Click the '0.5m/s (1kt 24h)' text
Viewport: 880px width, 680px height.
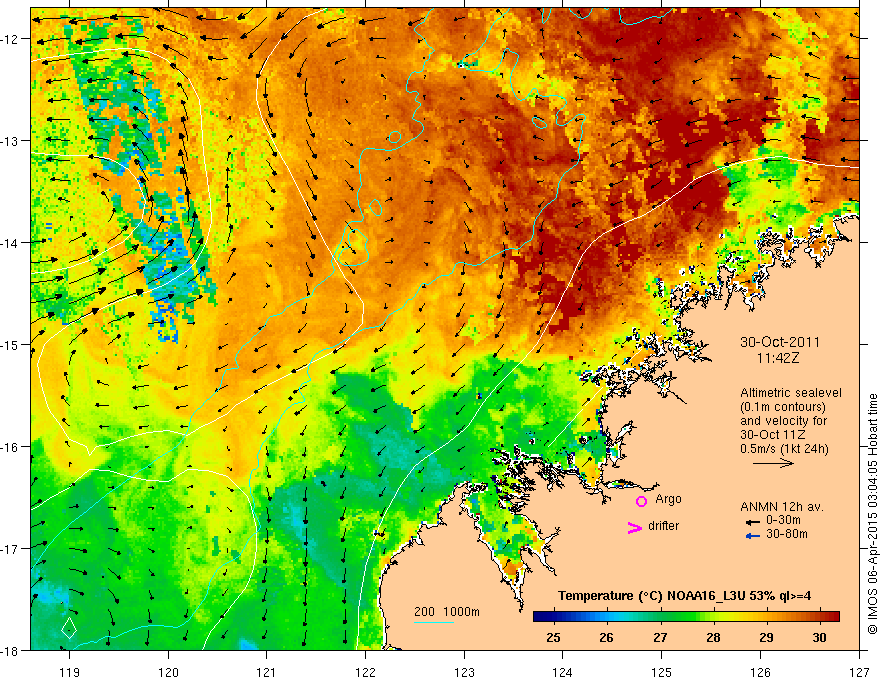click(x=784, y=449)
